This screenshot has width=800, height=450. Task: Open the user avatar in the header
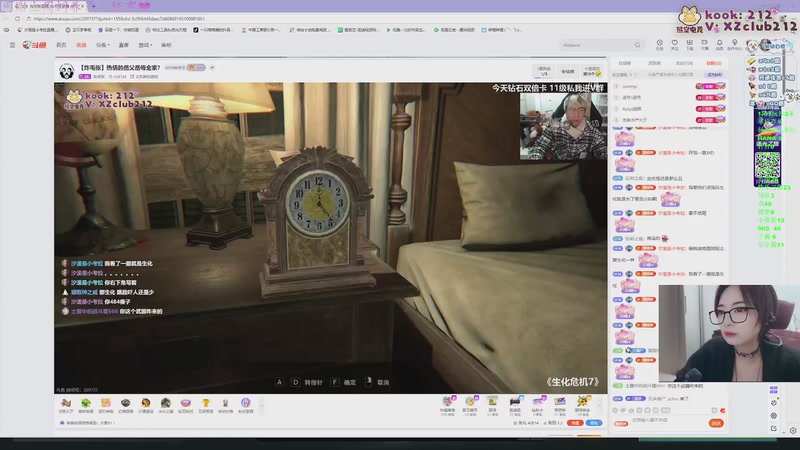(765, 45)
